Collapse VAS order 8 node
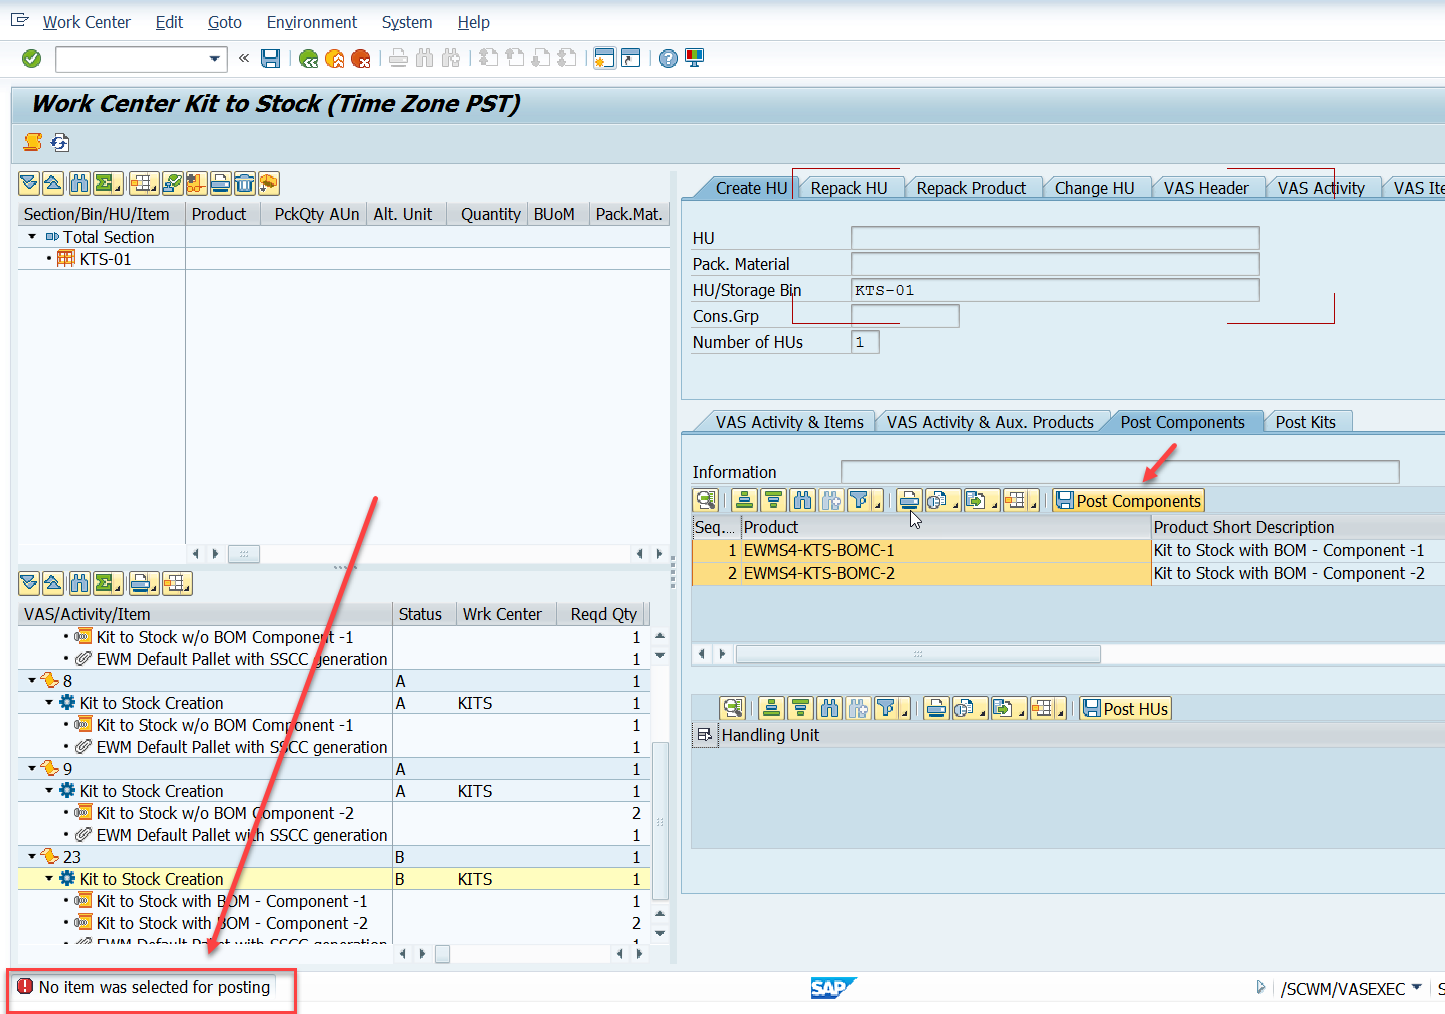This screenshot has height=1014, width=1445. click(32, 681)
